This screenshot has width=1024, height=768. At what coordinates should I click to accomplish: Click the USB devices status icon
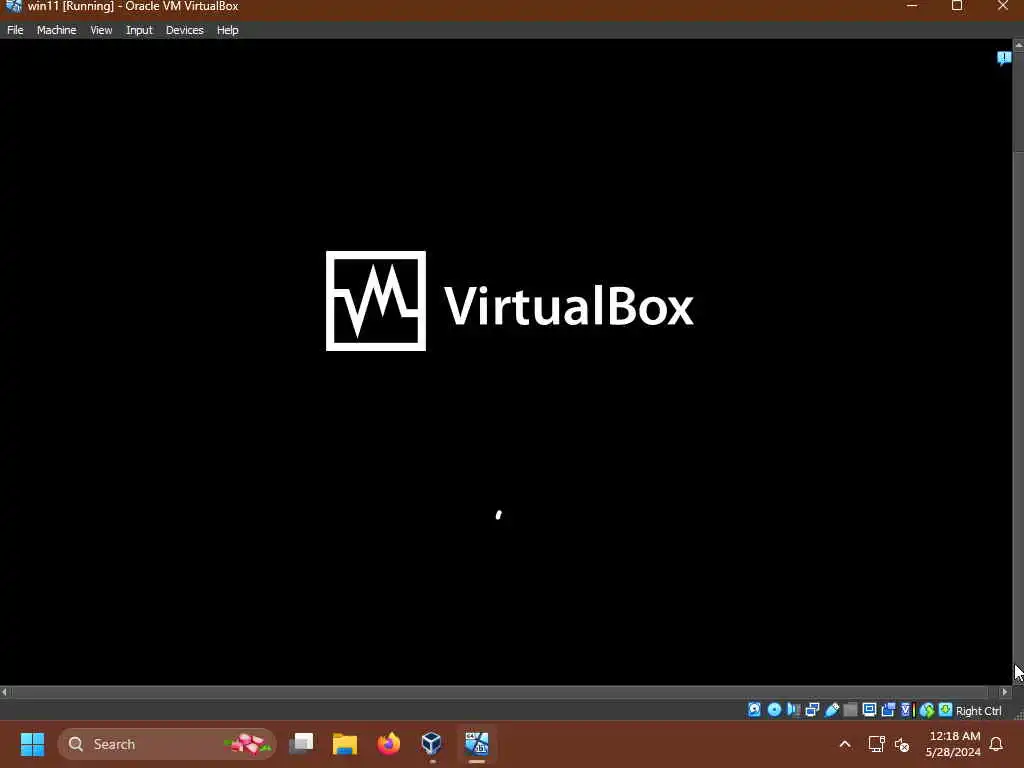click(832, 710)
